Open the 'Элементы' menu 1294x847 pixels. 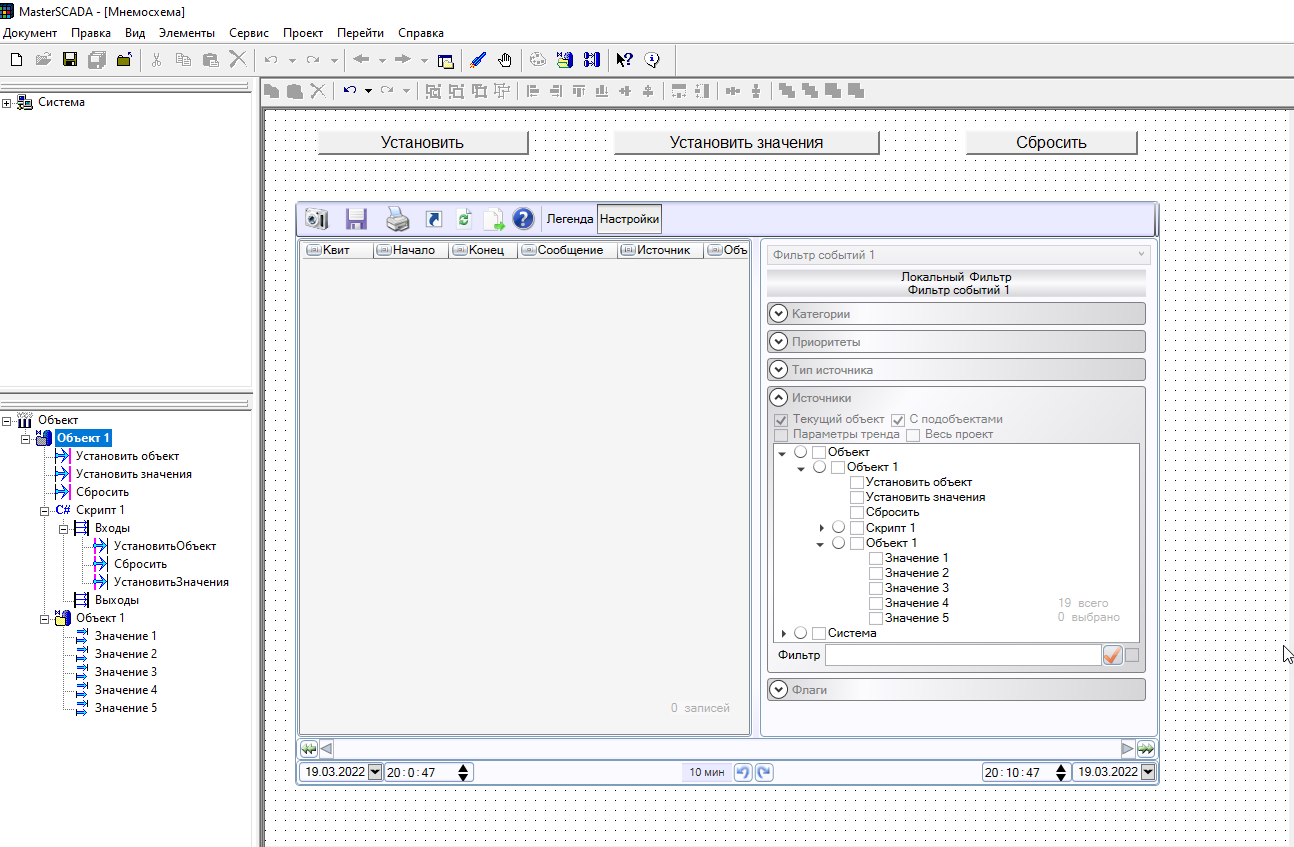(187, 33)
